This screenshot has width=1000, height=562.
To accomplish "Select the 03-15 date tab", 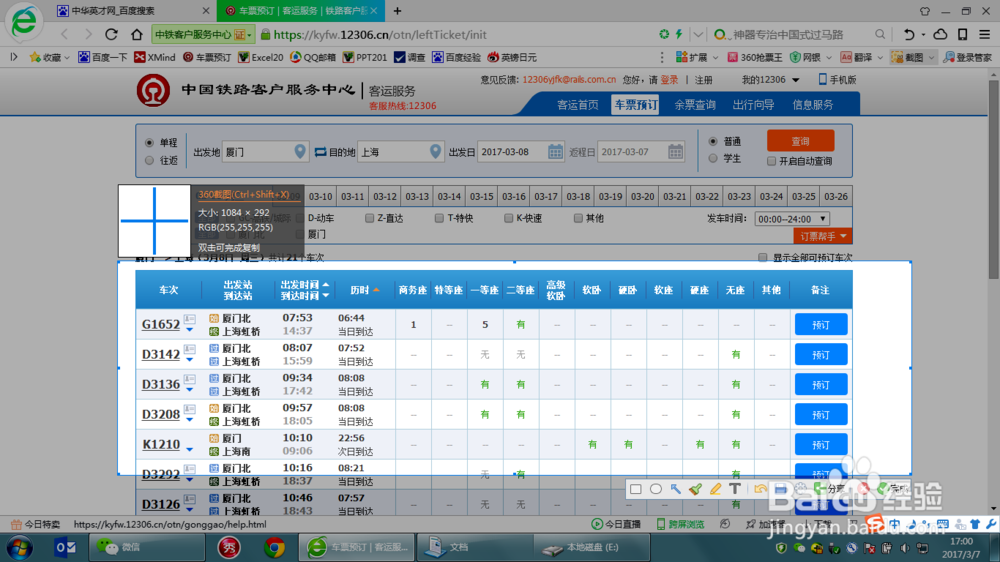I will pos(482,196).
